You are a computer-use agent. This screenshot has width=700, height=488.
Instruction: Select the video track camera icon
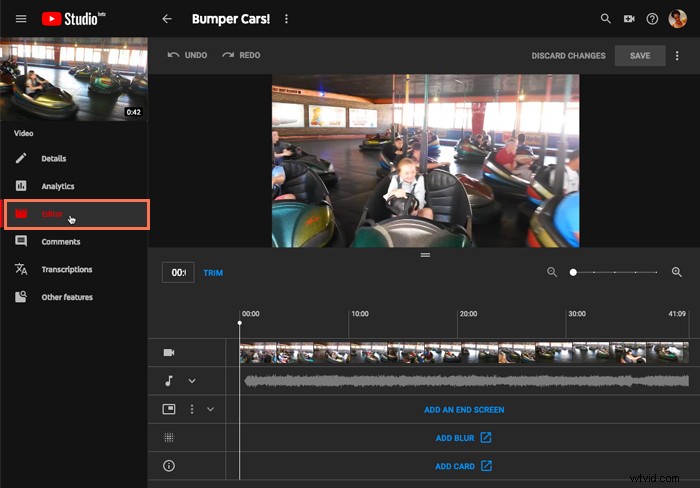click(169, 353)
